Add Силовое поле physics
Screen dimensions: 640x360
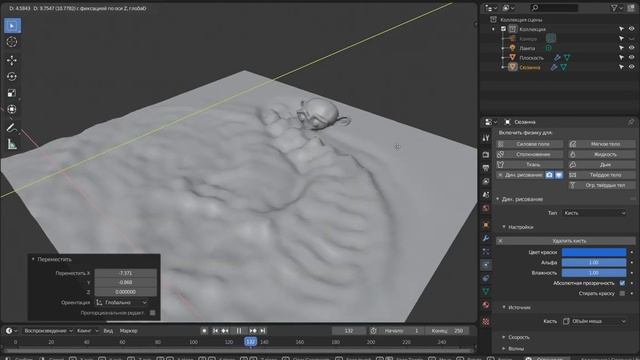point(530,144)
